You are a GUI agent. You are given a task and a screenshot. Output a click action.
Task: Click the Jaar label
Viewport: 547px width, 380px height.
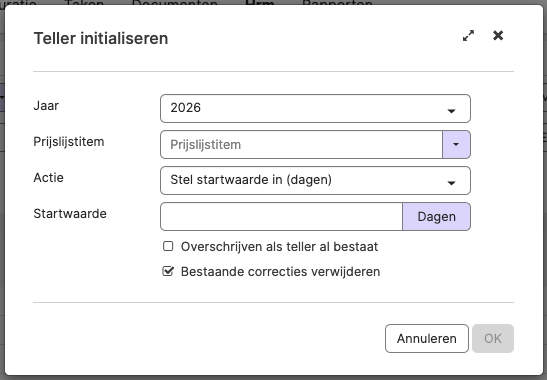click(46, 105)
